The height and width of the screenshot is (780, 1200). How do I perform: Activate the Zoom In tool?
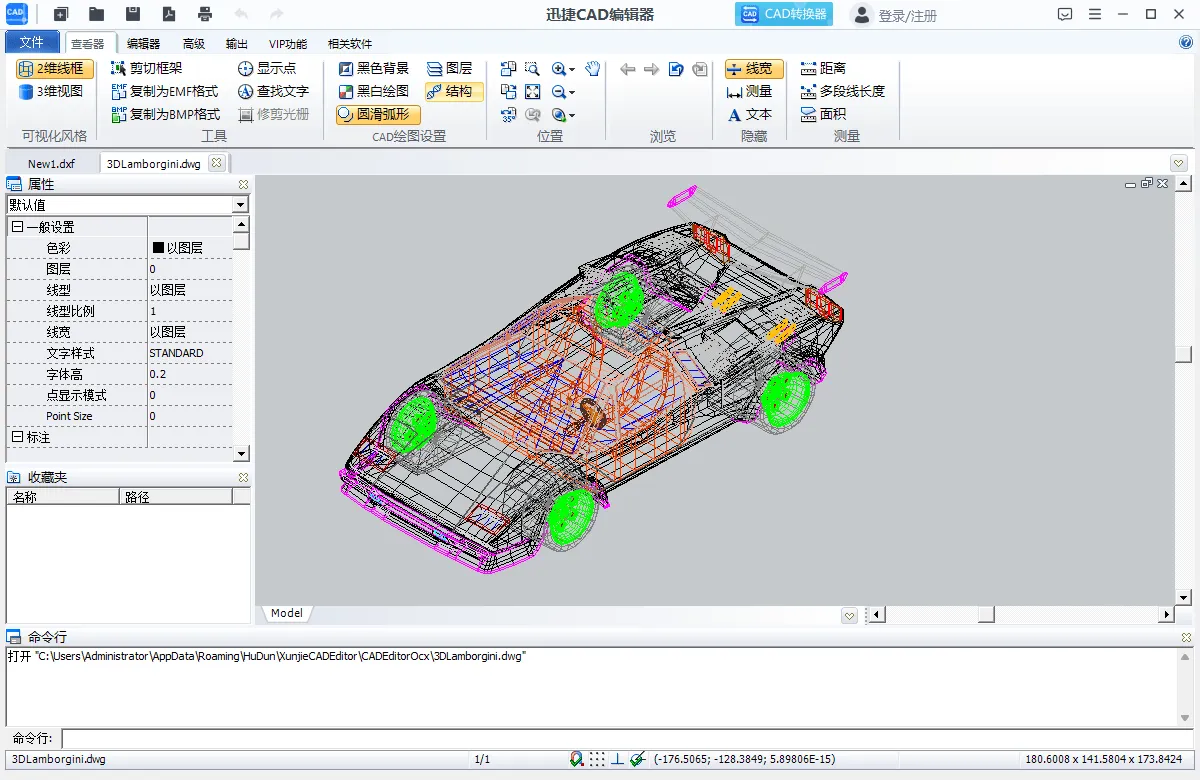(558, 69)
